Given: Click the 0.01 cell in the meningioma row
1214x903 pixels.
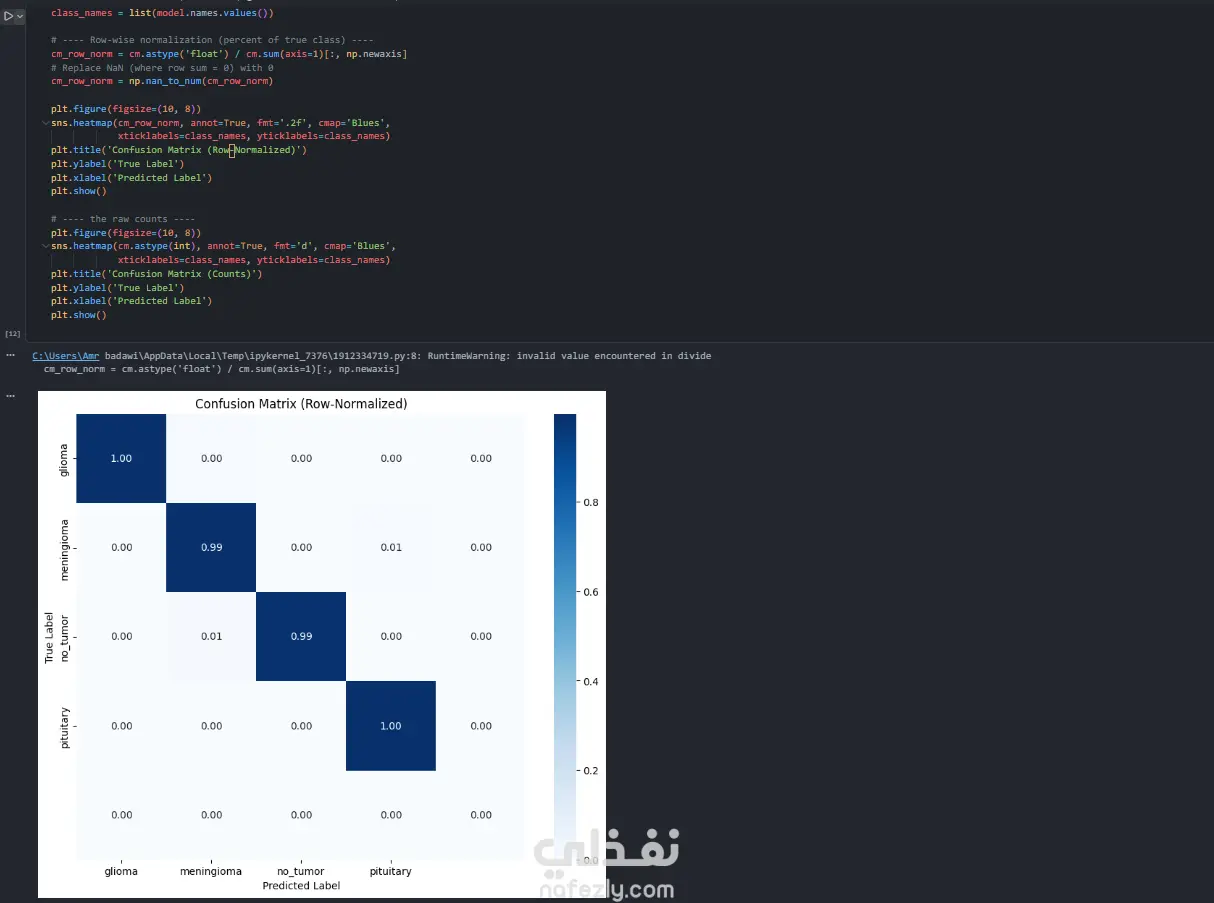Looking at the screenshot, I should coord(390,547).
